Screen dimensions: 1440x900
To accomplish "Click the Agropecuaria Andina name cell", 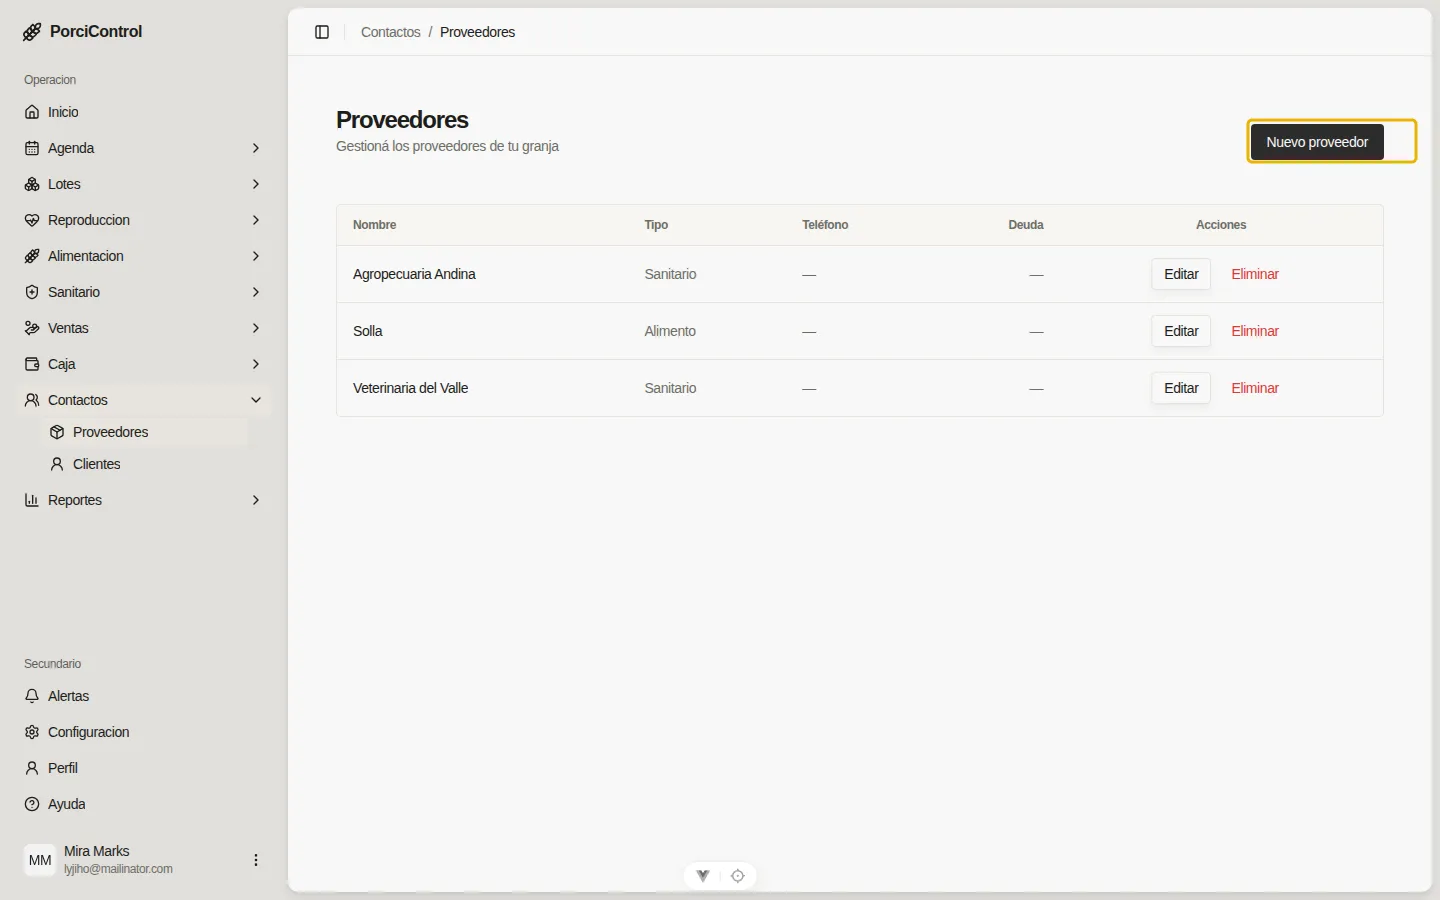I will click(414, 274).
